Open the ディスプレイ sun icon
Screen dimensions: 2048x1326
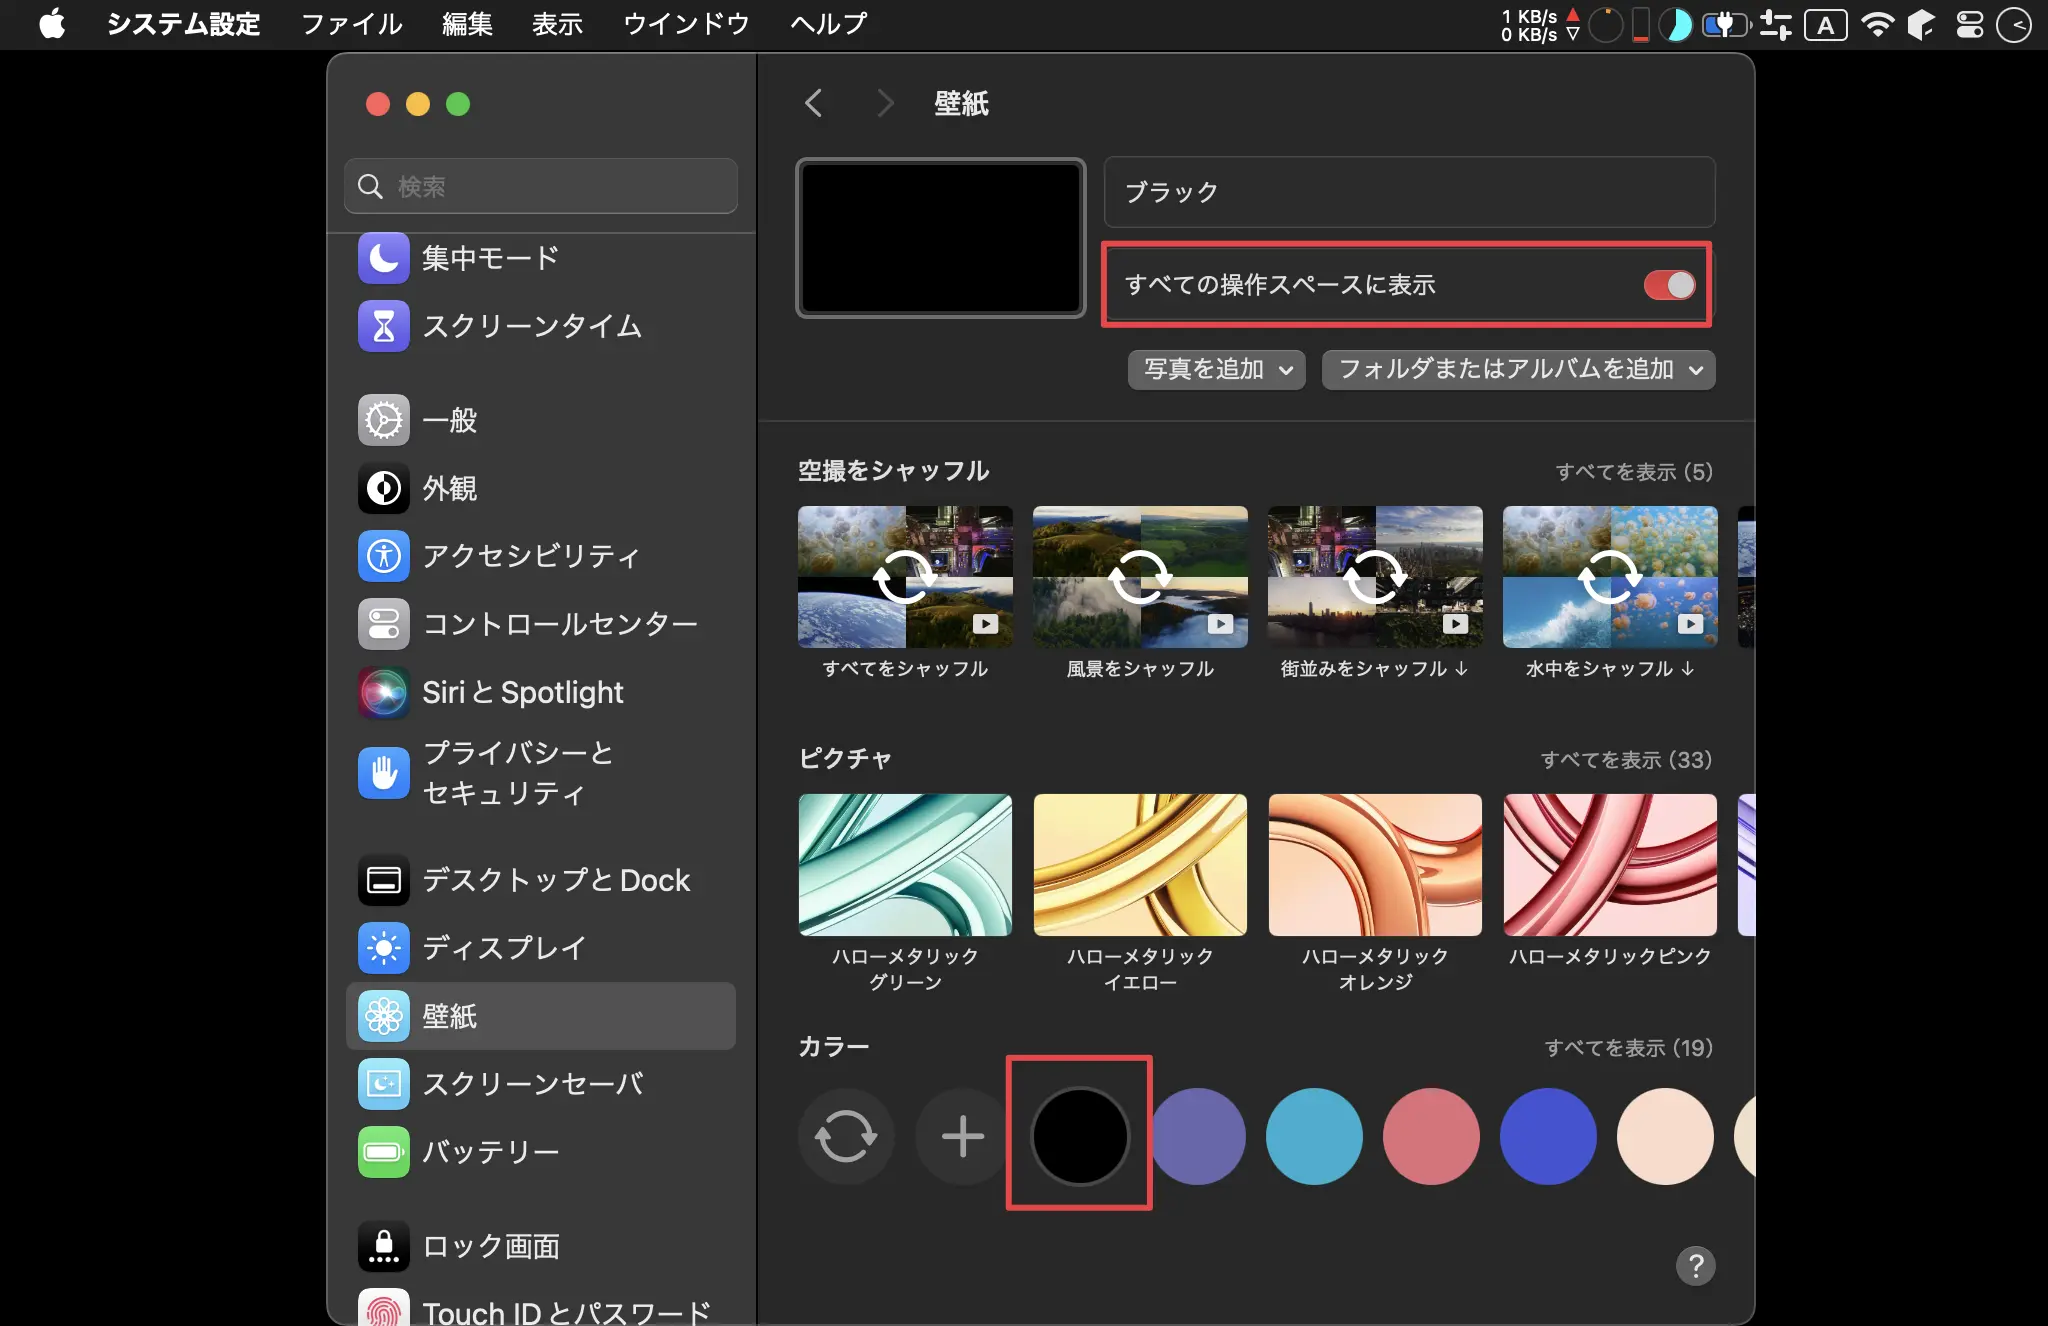(x=384, y=948)
